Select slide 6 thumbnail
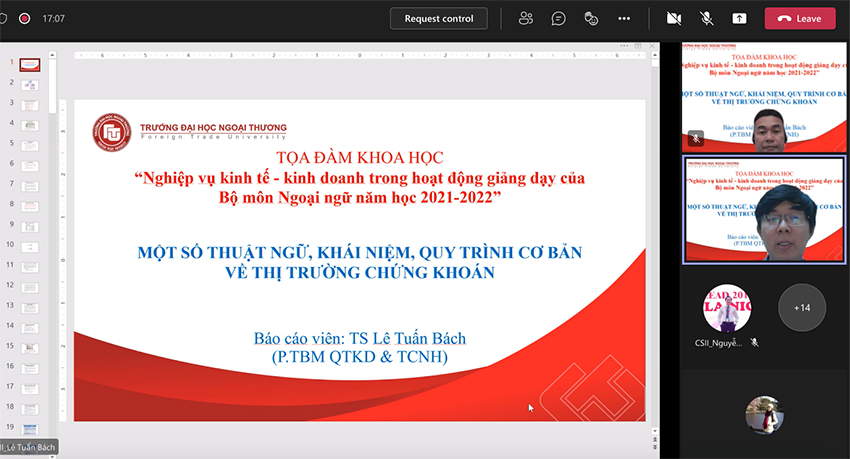This screenshot has width=850, height=459. click(30, 166)
